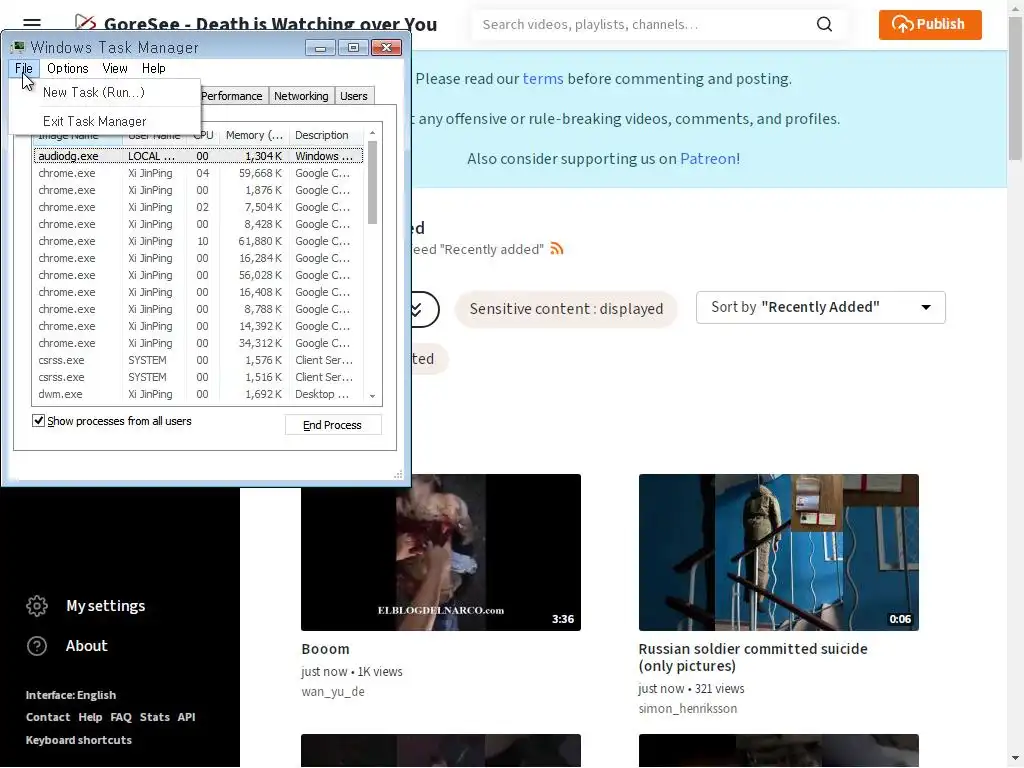Switch to the Networking tab
This screenshot has width=1024, height=768.
click(301, 96)
